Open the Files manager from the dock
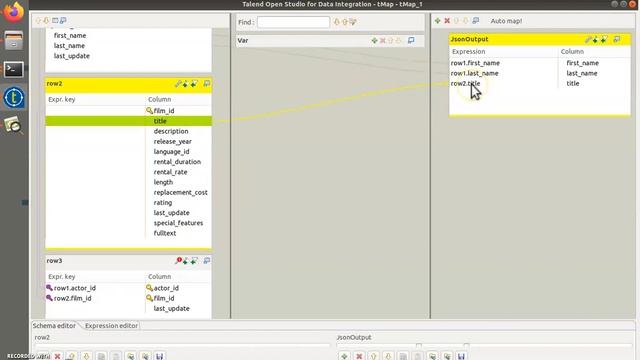 click(14, 41)
